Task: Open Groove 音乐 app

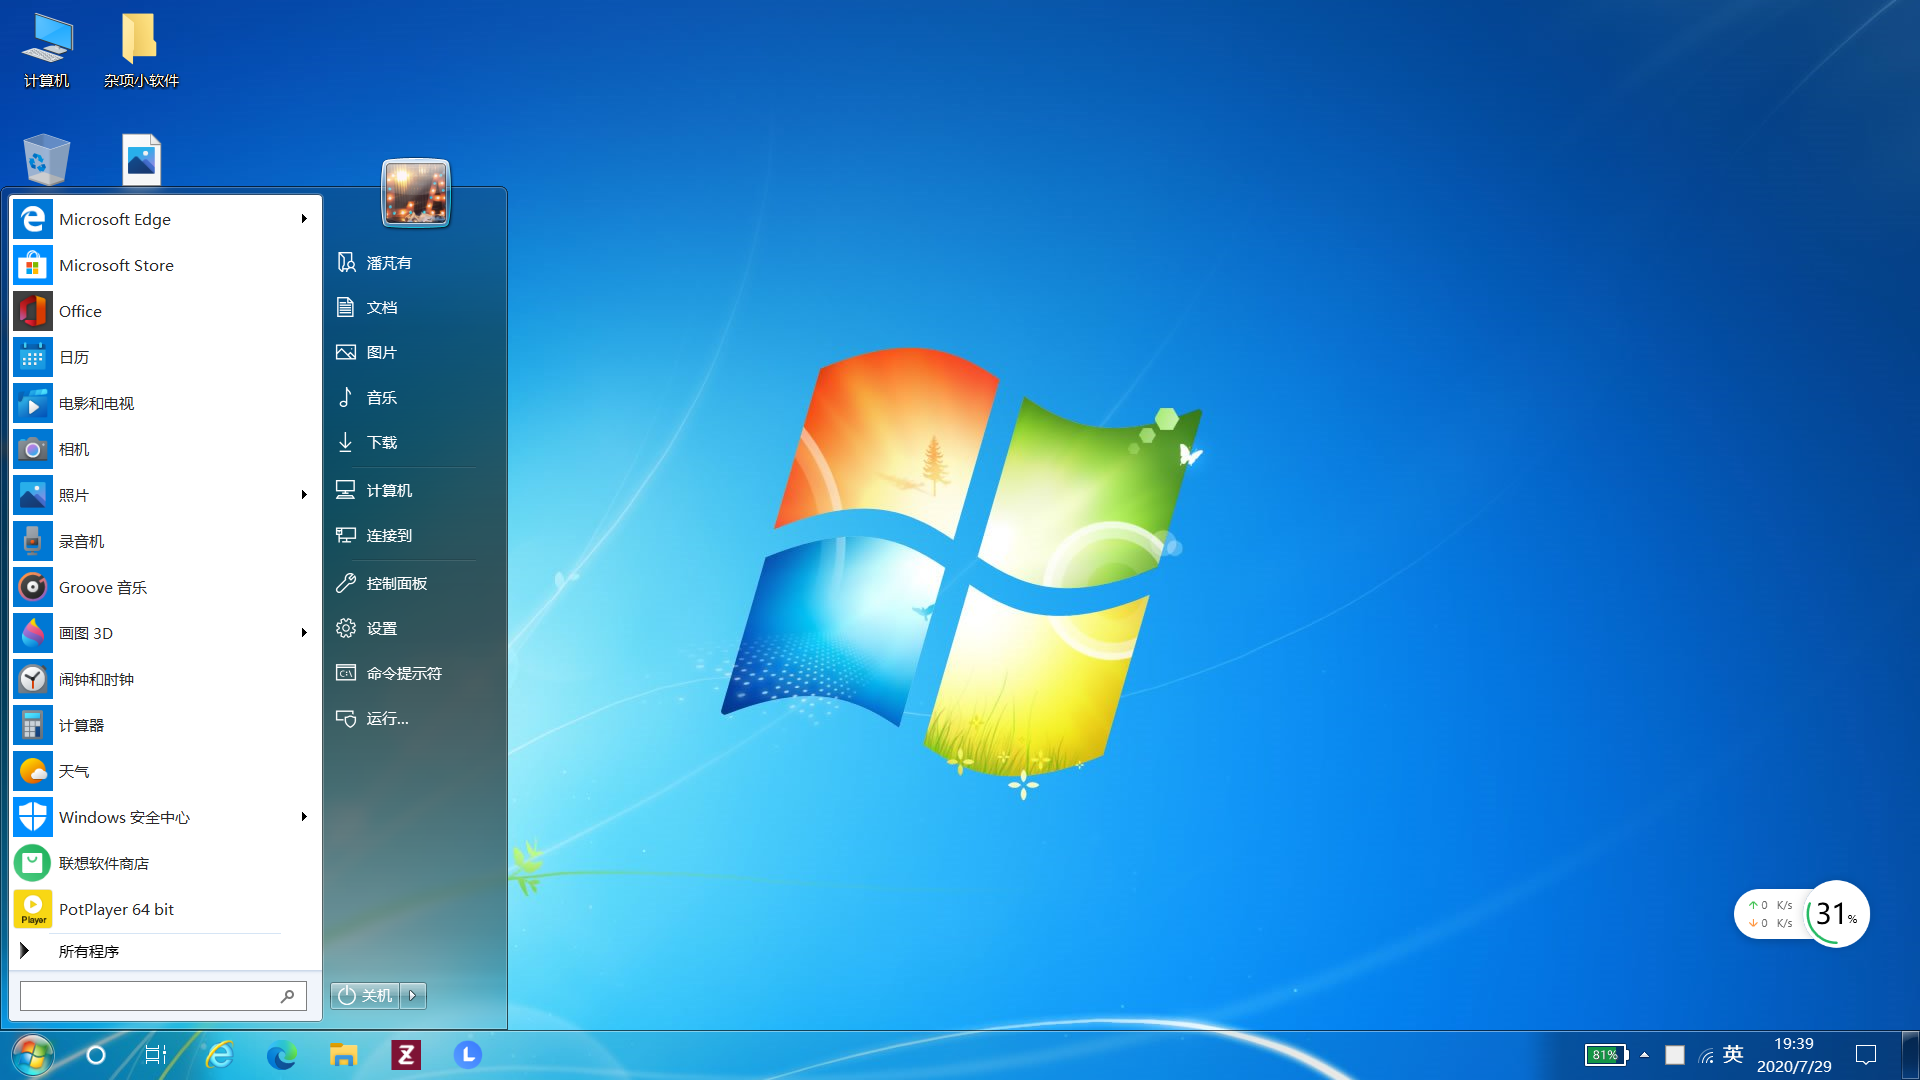Action: [165, 587]
